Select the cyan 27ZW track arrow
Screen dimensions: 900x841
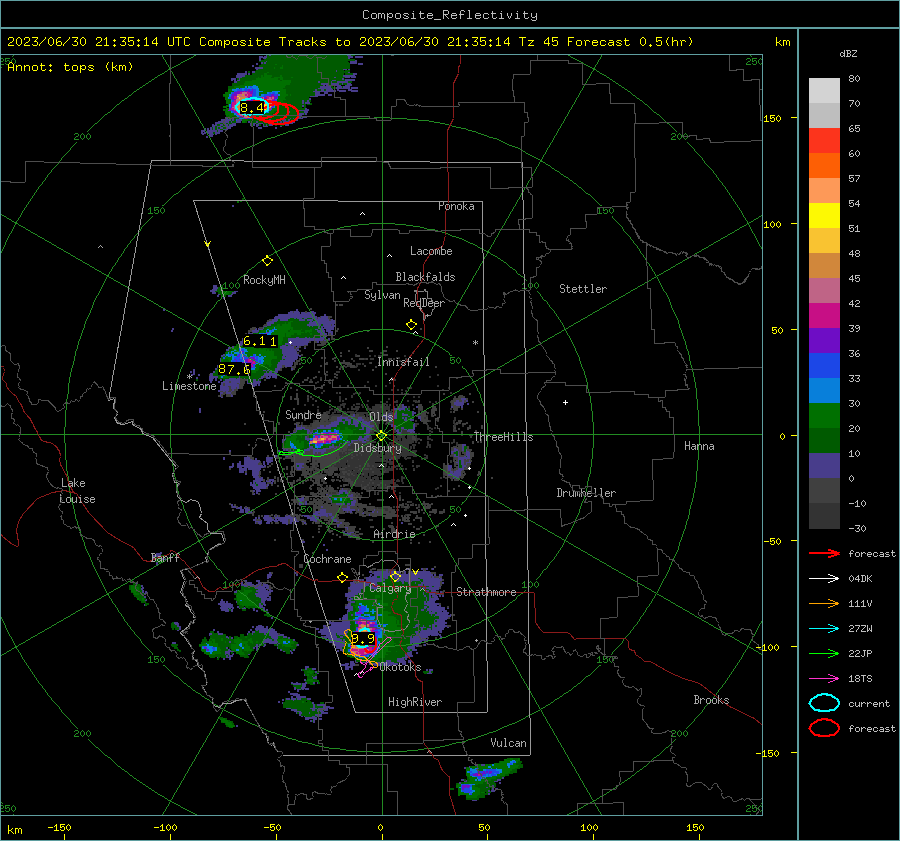[824, 629]
